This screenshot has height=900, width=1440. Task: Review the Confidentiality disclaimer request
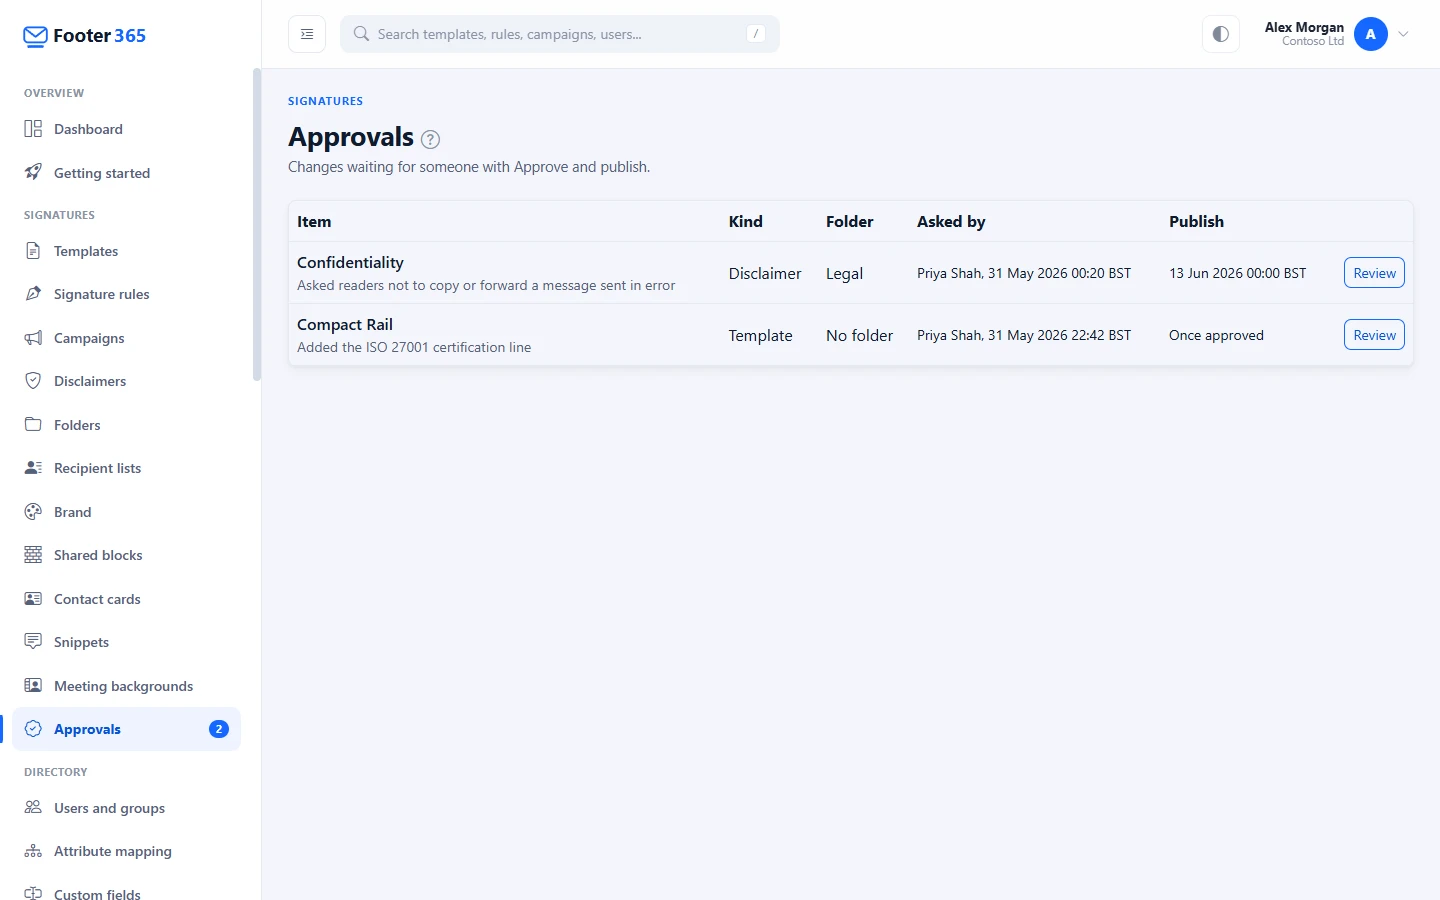[1374, 273]
